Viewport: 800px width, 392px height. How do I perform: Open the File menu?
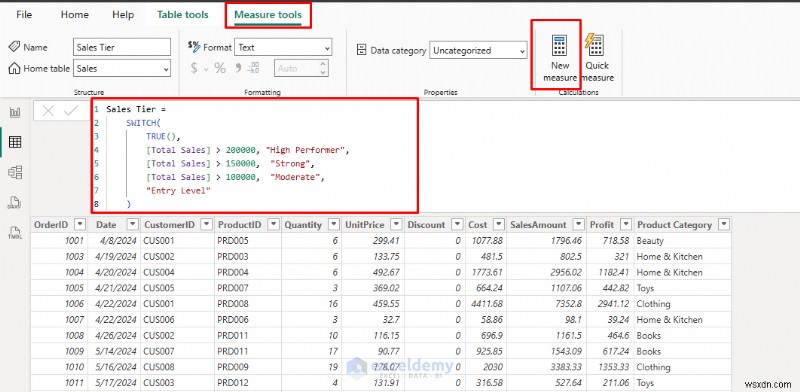24,15
